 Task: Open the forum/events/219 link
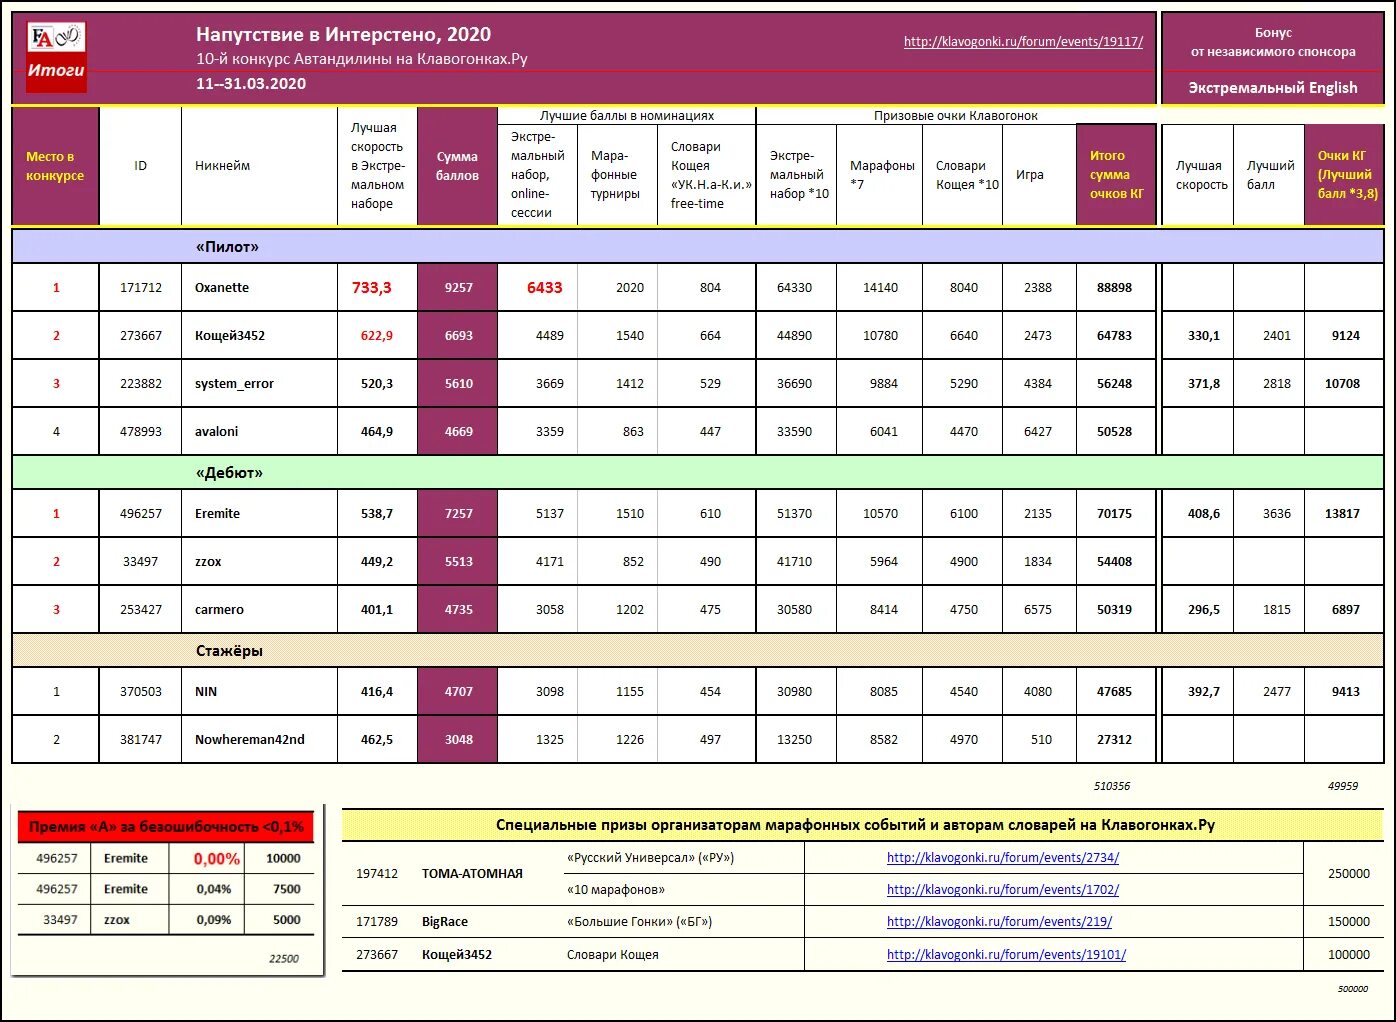999,922
